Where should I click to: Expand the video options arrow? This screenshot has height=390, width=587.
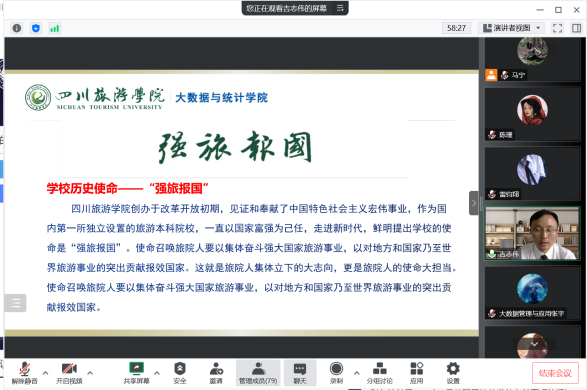(90, 373)
